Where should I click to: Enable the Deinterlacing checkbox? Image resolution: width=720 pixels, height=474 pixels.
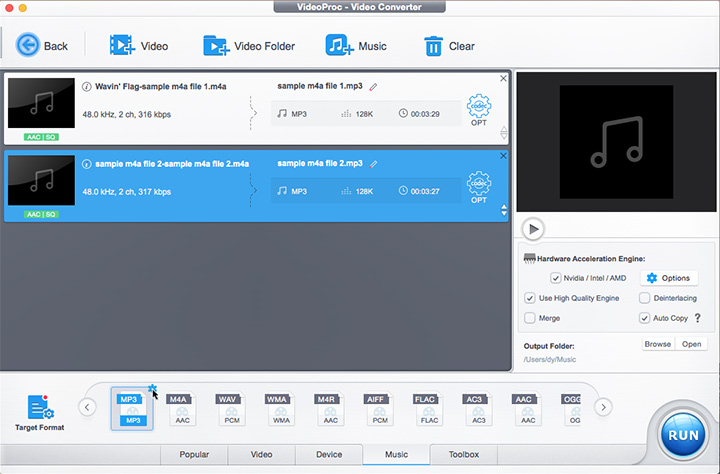645,298
